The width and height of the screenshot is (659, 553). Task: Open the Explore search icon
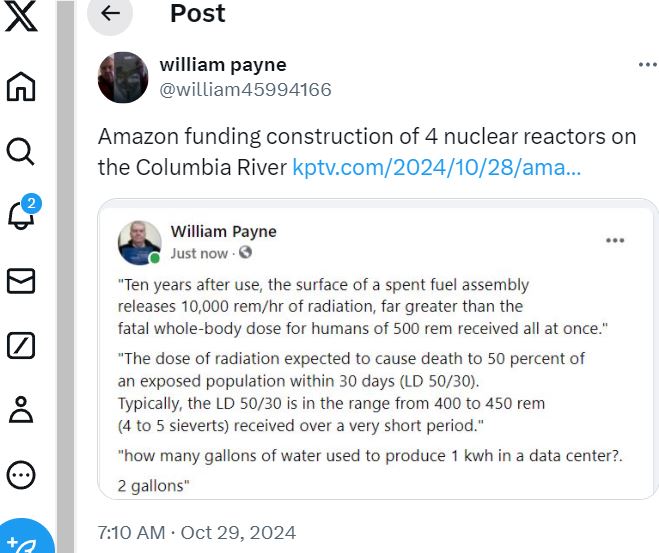21,151
